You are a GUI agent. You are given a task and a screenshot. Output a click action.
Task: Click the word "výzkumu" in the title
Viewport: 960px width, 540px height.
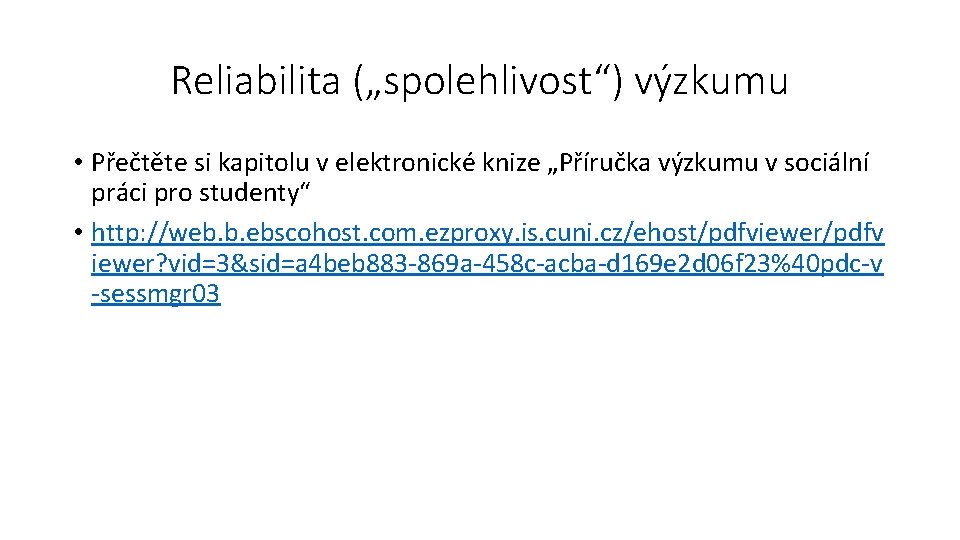tap(711, 81)
